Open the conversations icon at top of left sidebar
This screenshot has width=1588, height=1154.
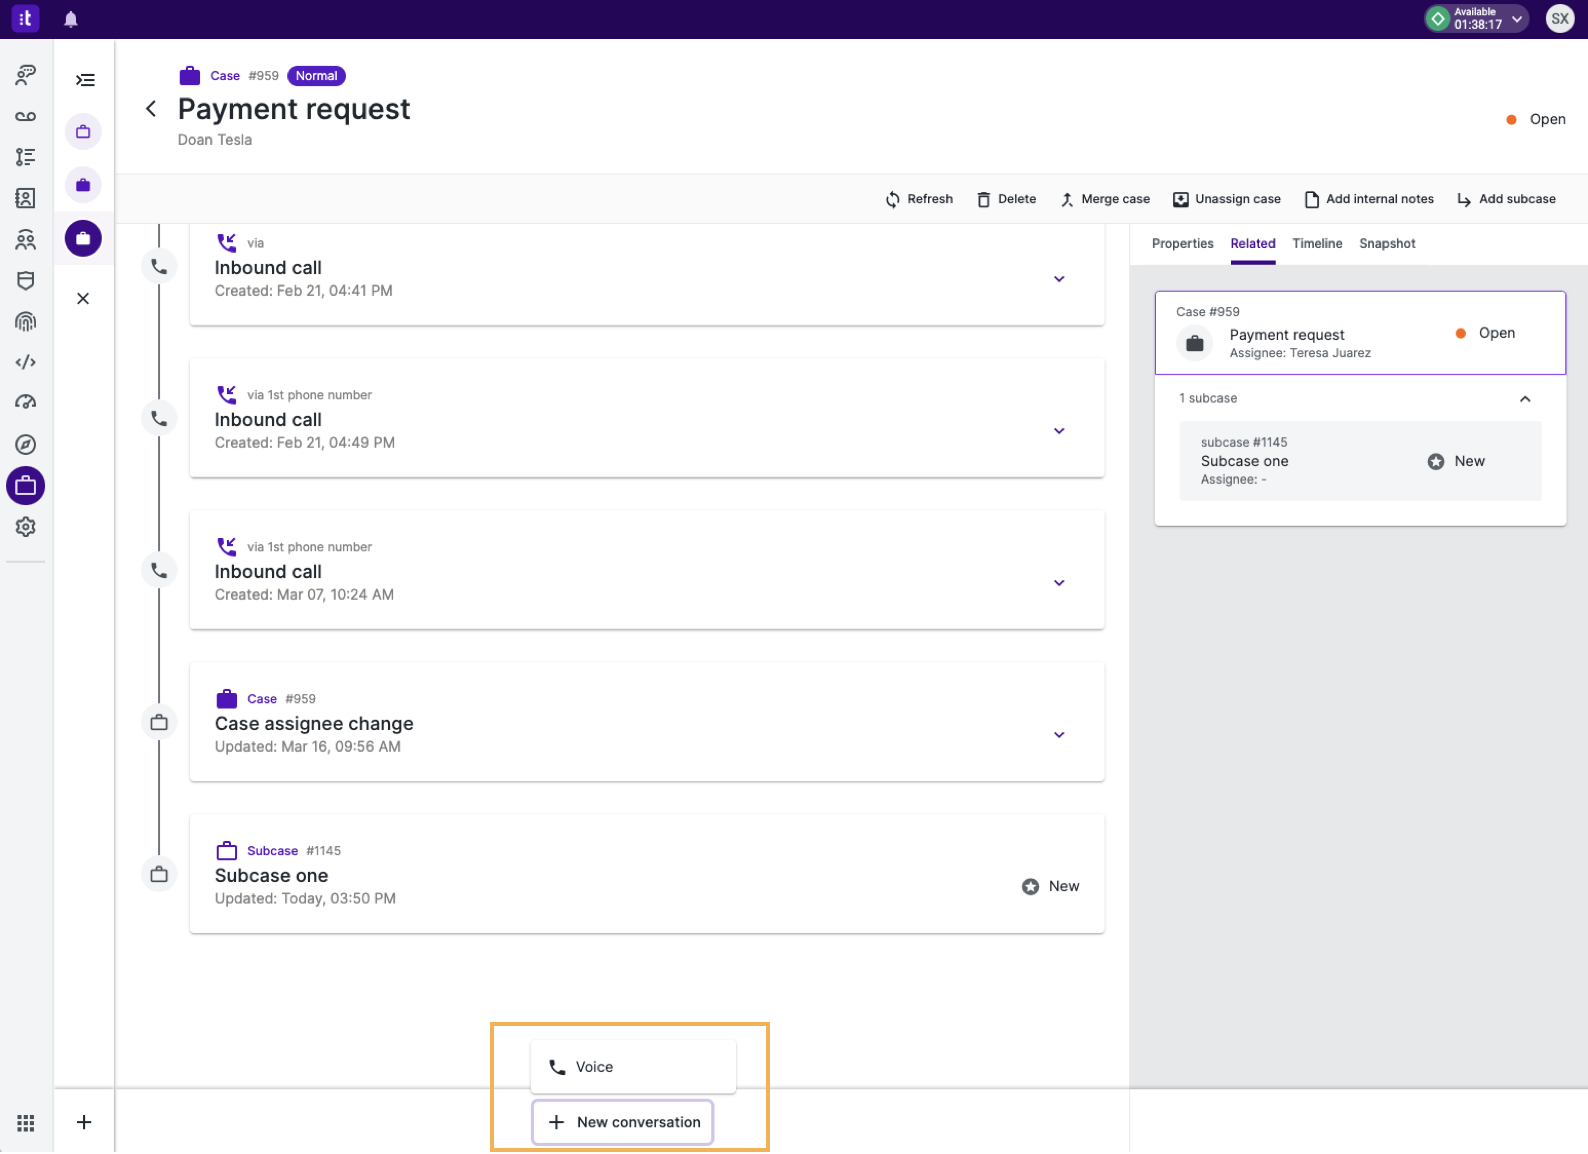tap(26, 74)
